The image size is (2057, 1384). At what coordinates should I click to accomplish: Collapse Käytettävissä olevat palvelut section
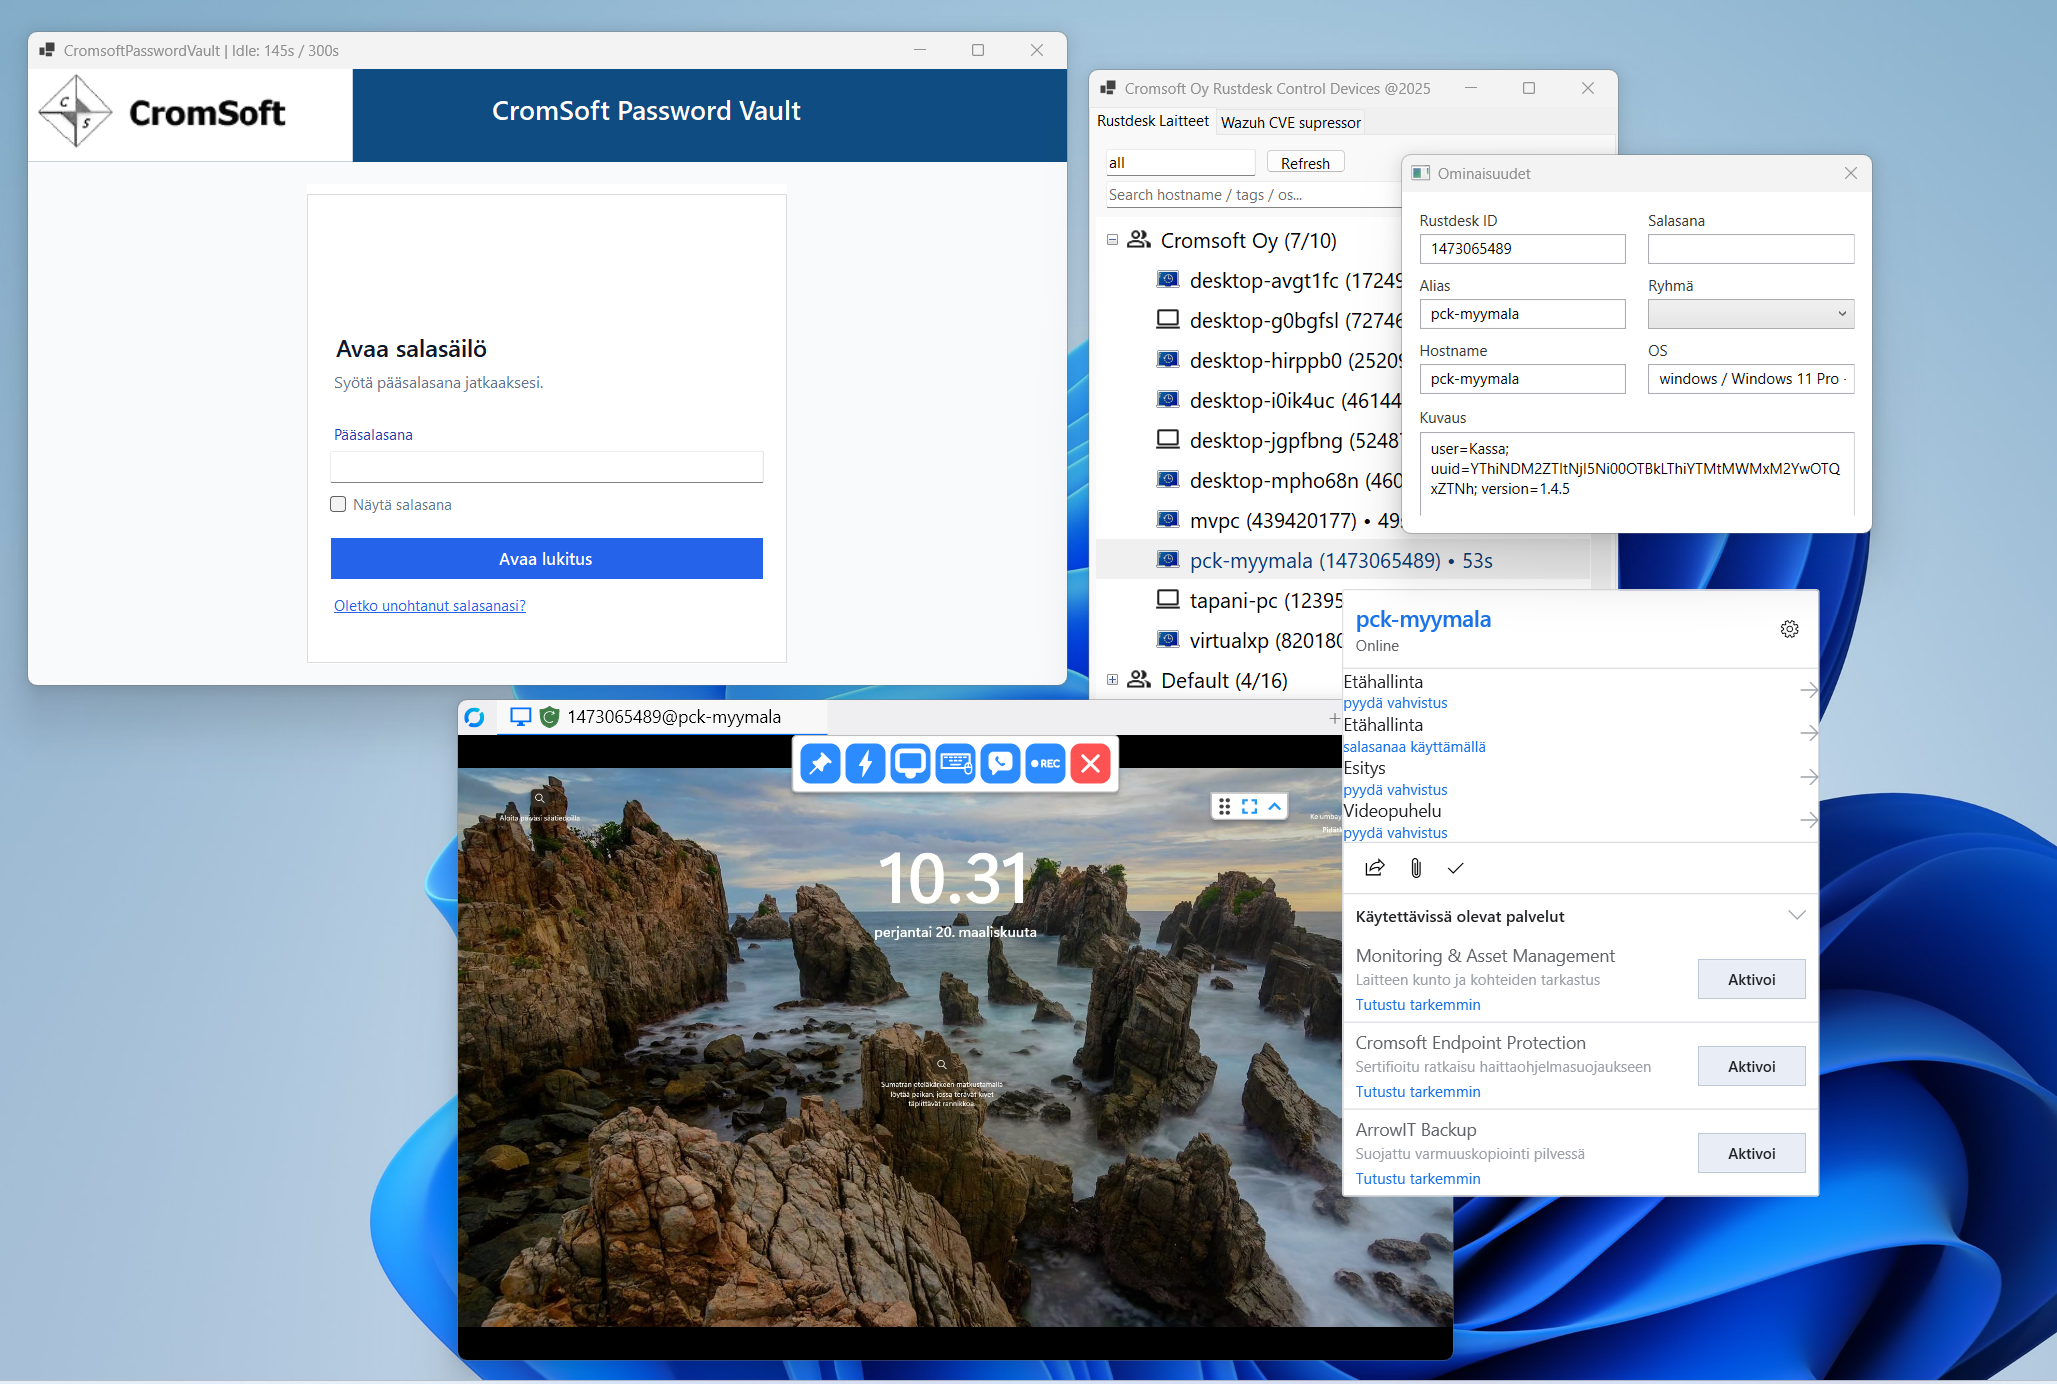[1796, 916]
